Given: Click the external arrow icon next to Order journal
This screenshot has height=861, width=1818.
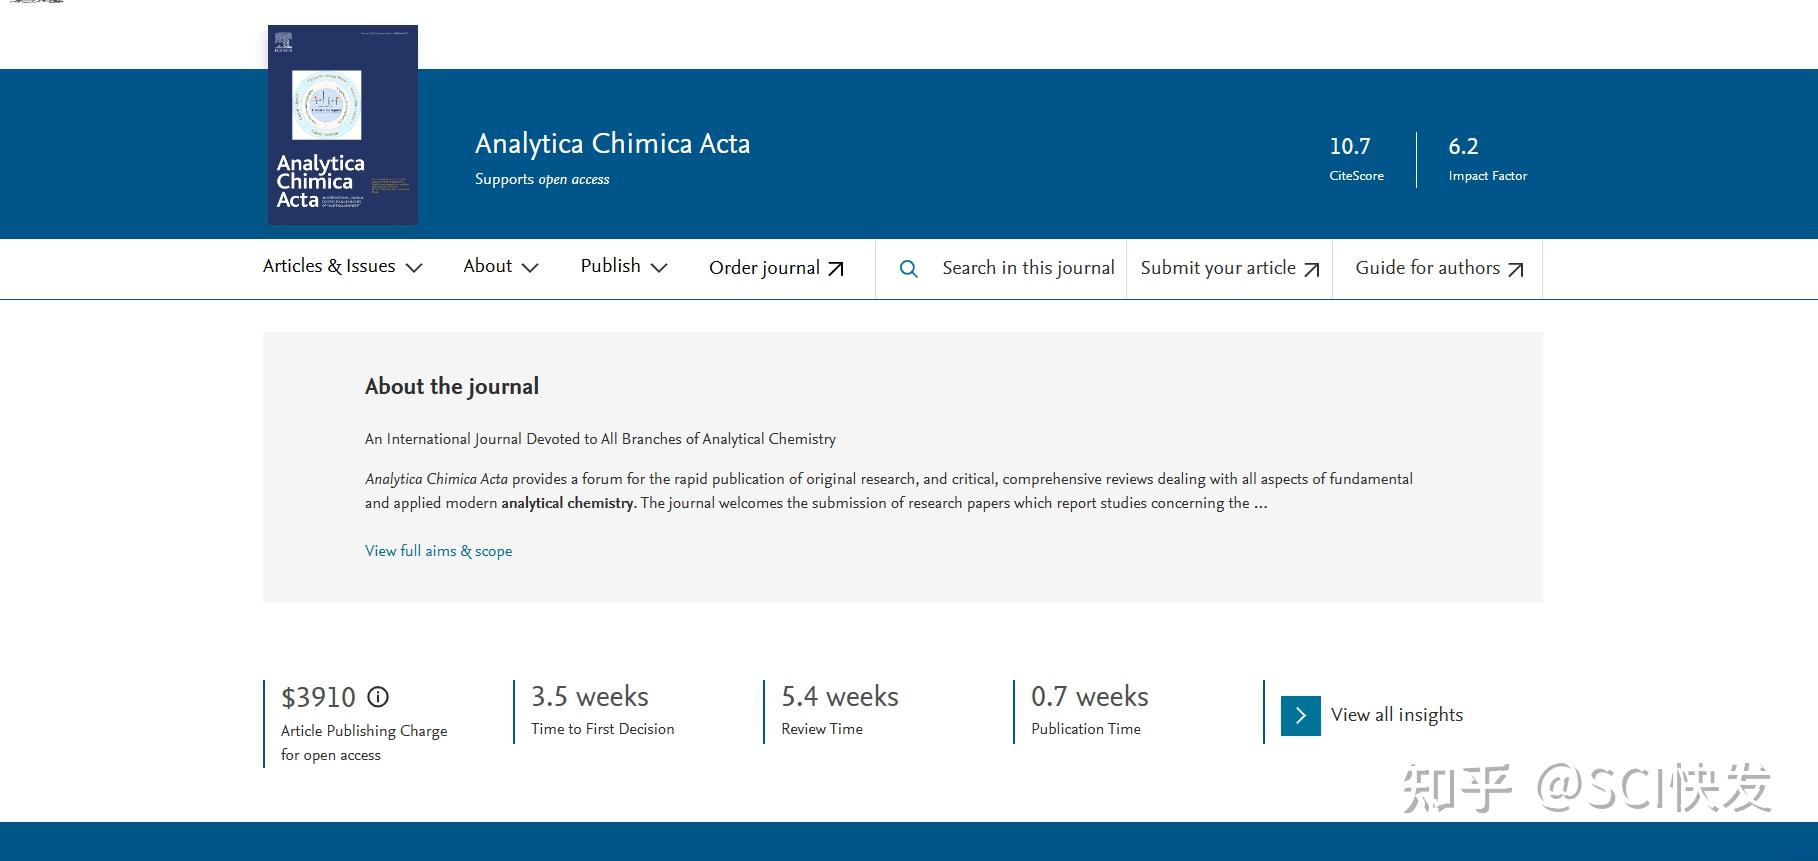Looking at the screenshot, I should click(x=836, y=269).
